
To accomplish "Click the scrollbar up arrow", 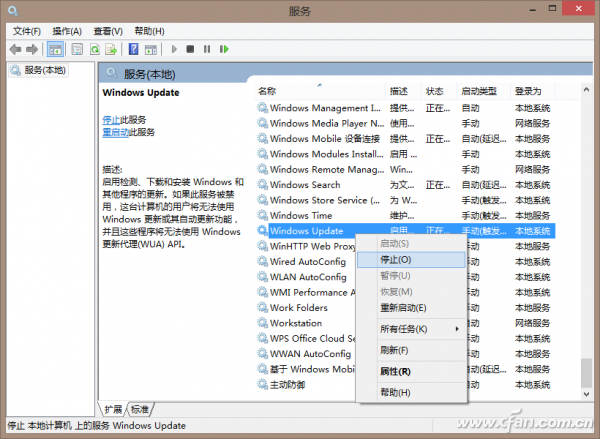I will pyautogui.click(x=586, y=90).
